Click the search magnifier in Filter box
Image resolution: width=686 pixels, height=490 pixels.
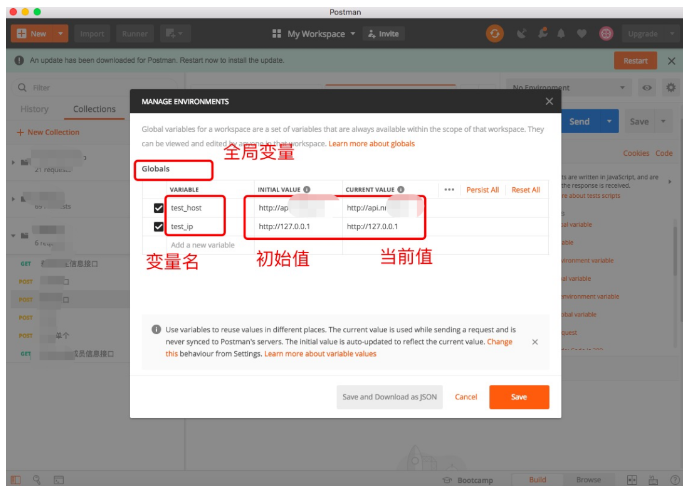22,88
